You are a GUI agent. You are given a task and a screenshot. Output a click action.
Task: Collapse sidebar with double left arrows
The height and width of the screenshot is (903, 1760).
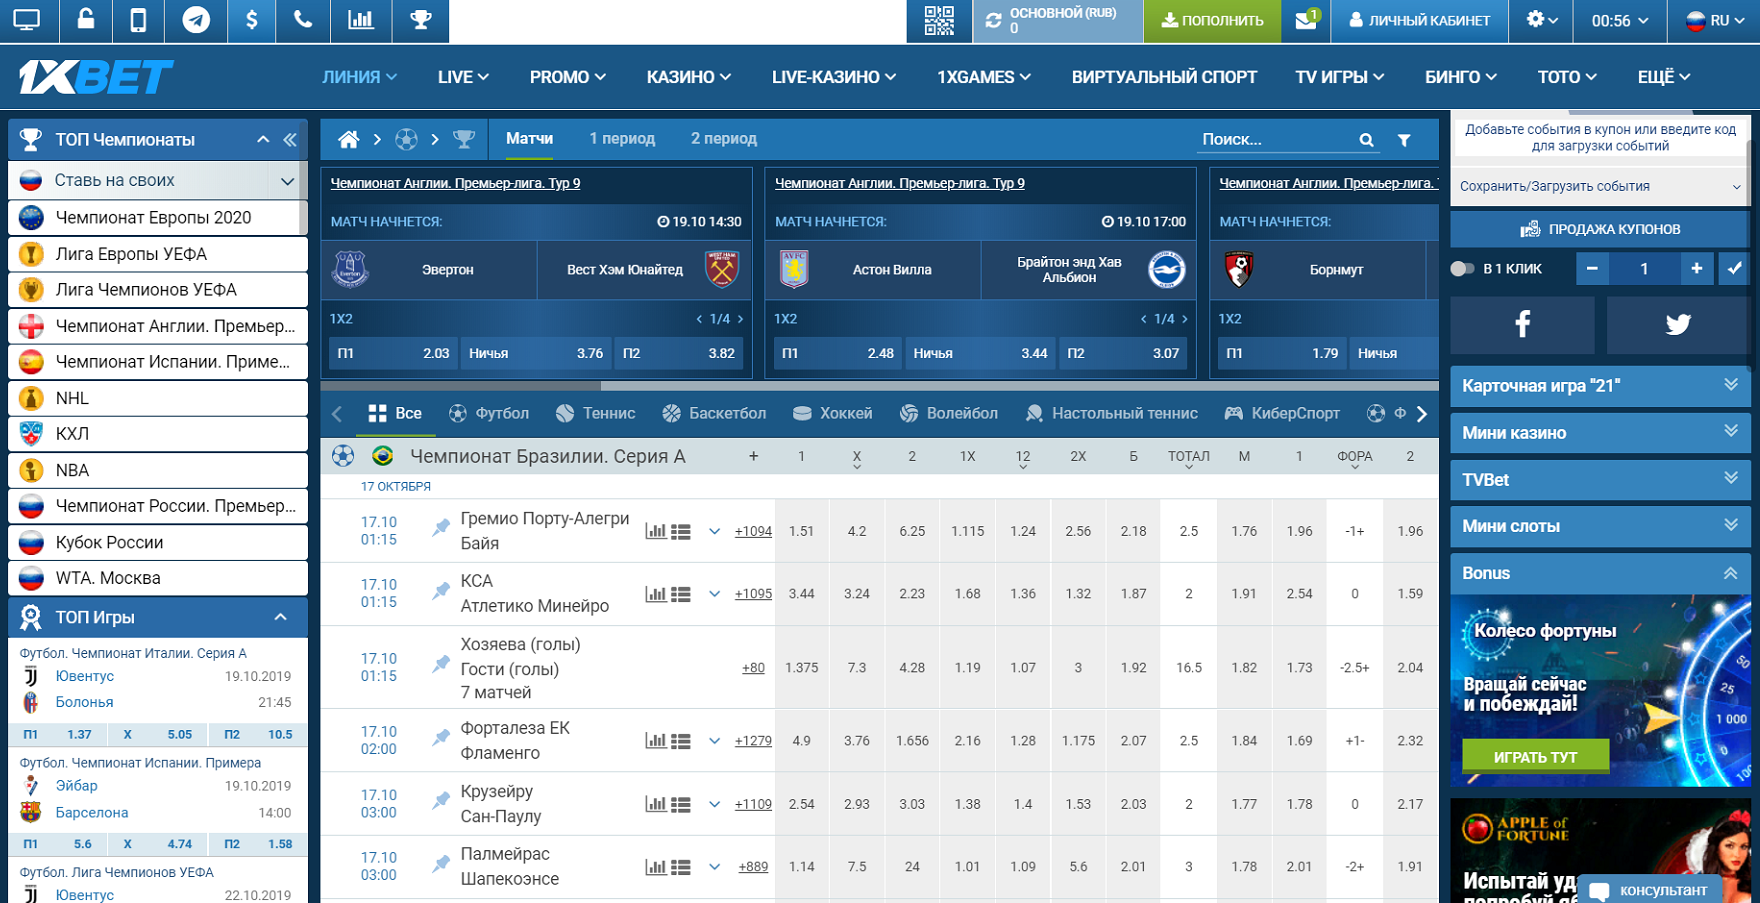click(x=290, y=140)
